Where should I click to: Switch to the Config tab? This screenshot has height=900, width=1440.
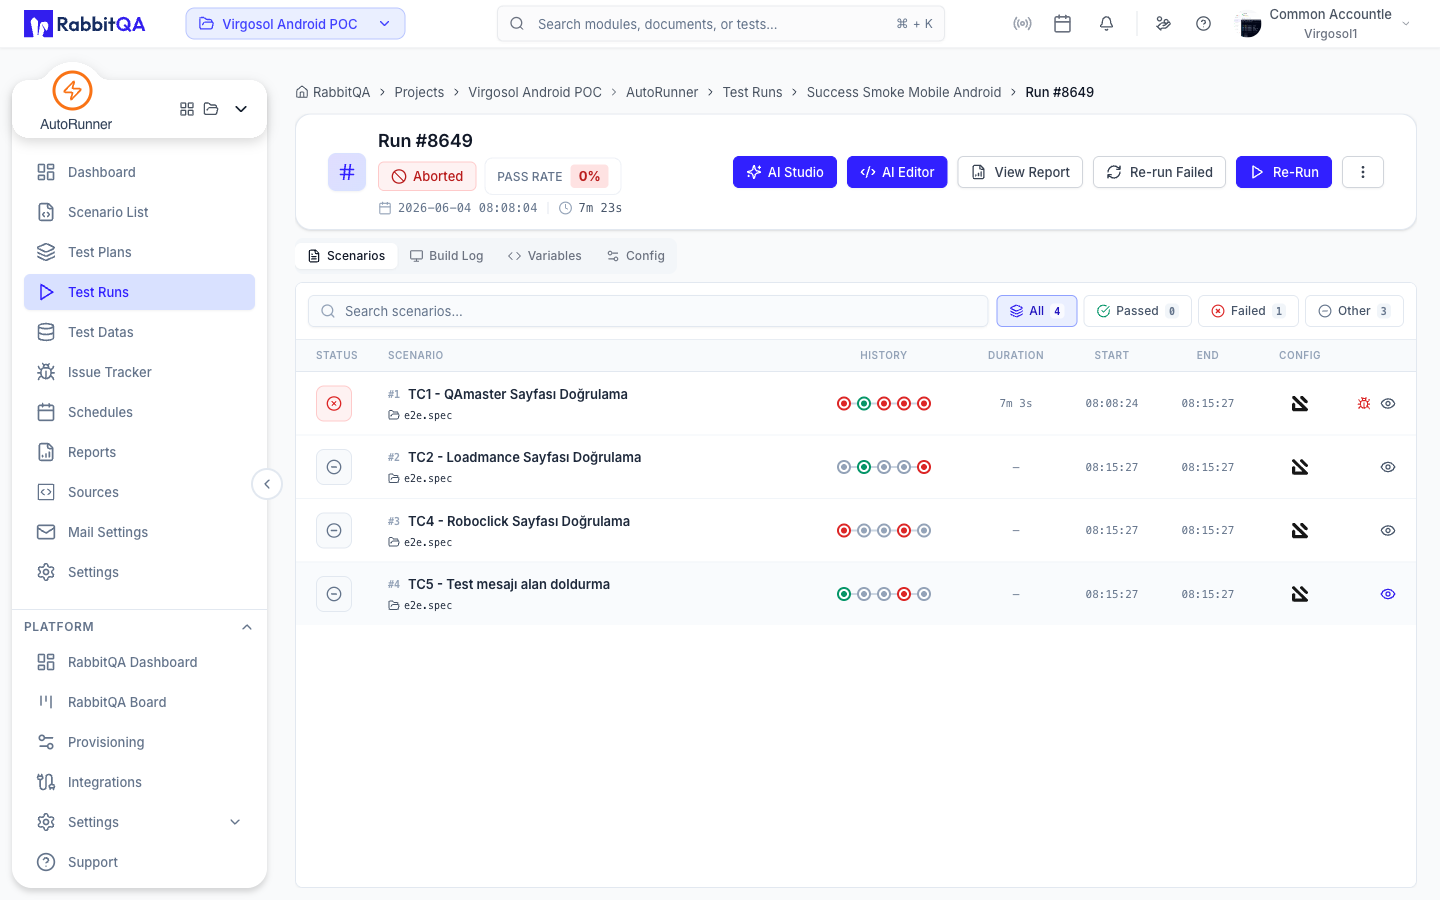click(636, 256)
